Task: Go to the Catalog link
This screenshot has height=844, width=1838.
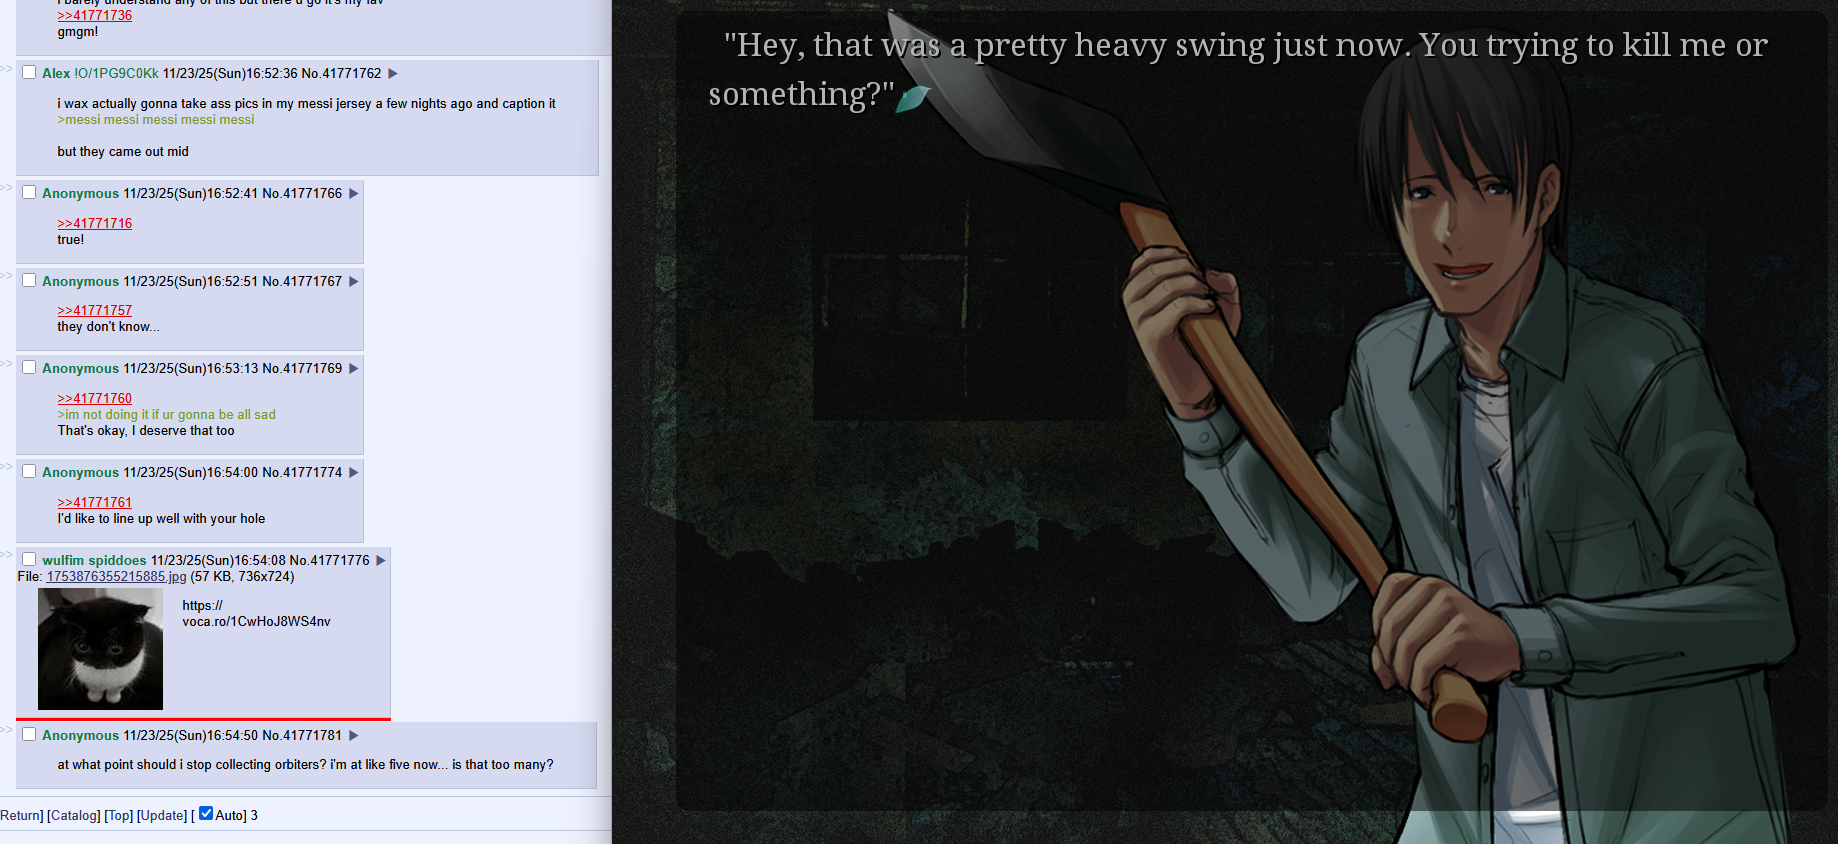Action: (74, 815)
